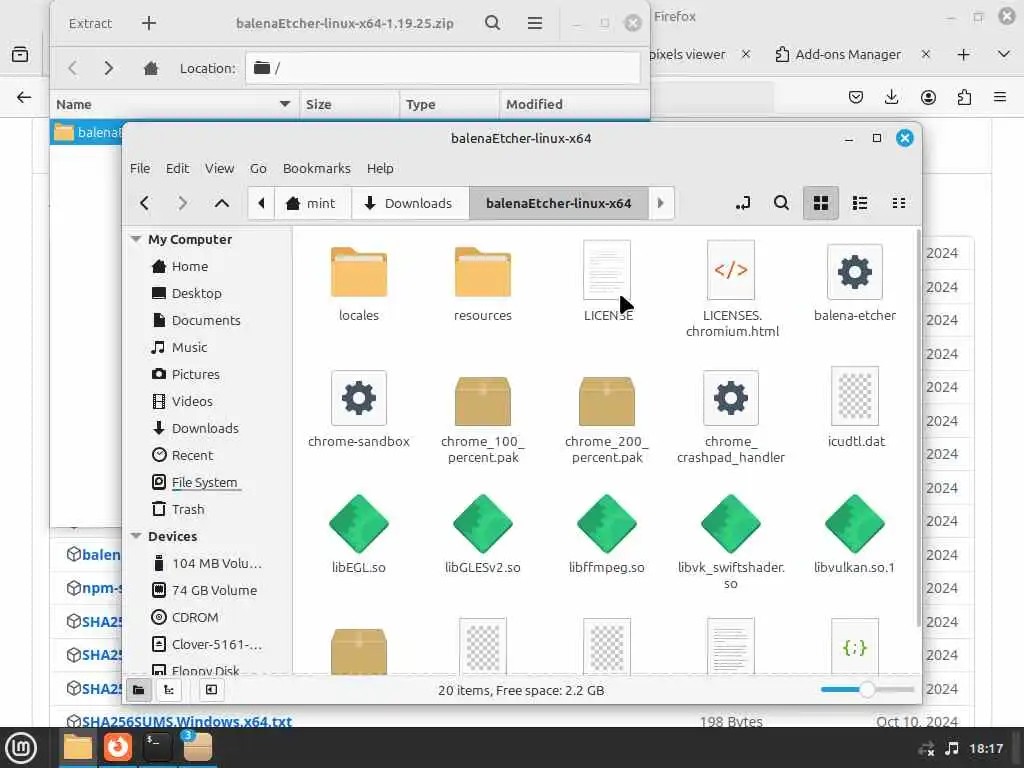Open 74 GB Volume device
Image resolution: width=1024 pixels, height=768 pixels.
click(214, 590)
